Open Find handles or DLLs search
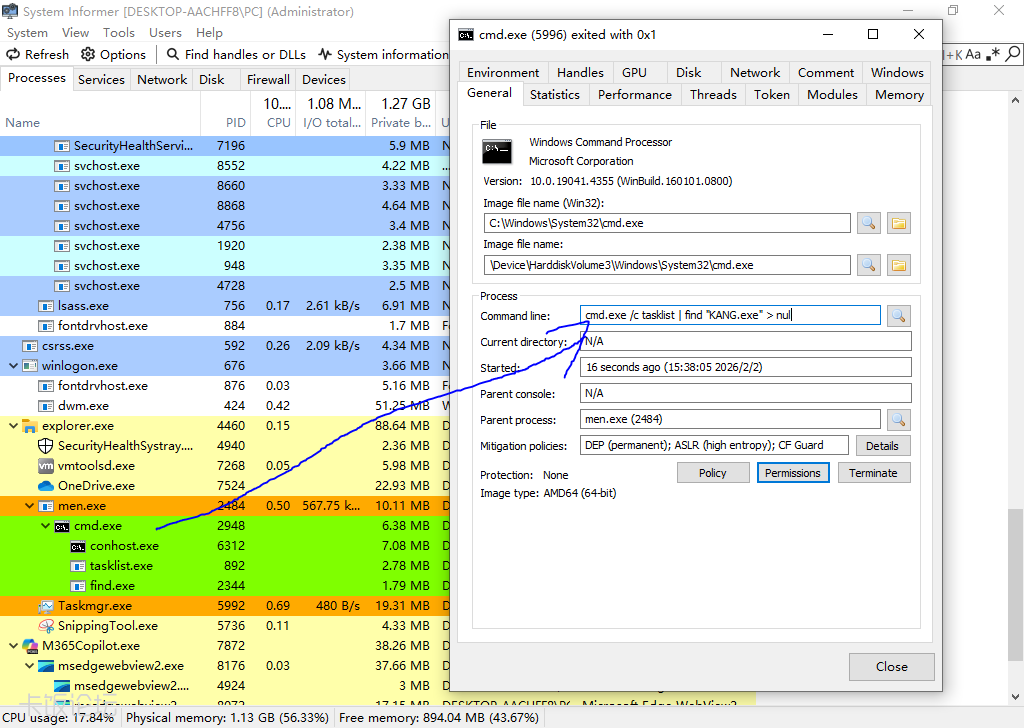Viewport: 1024px width, 728px height. coord(173,54)
